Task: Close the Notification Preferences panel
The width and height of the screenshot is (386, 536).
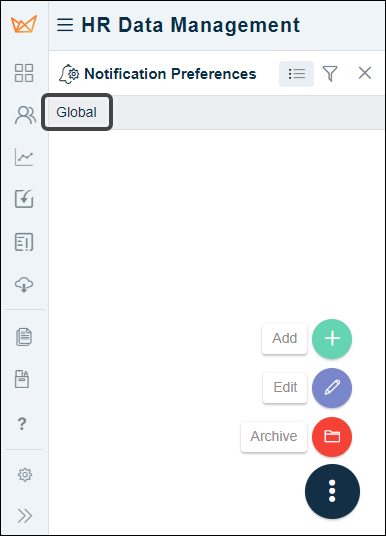Action: [x=365, y=73]
